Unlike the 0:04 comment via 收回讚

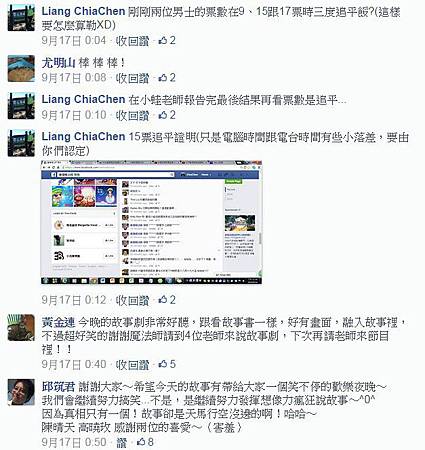[132, 41]
